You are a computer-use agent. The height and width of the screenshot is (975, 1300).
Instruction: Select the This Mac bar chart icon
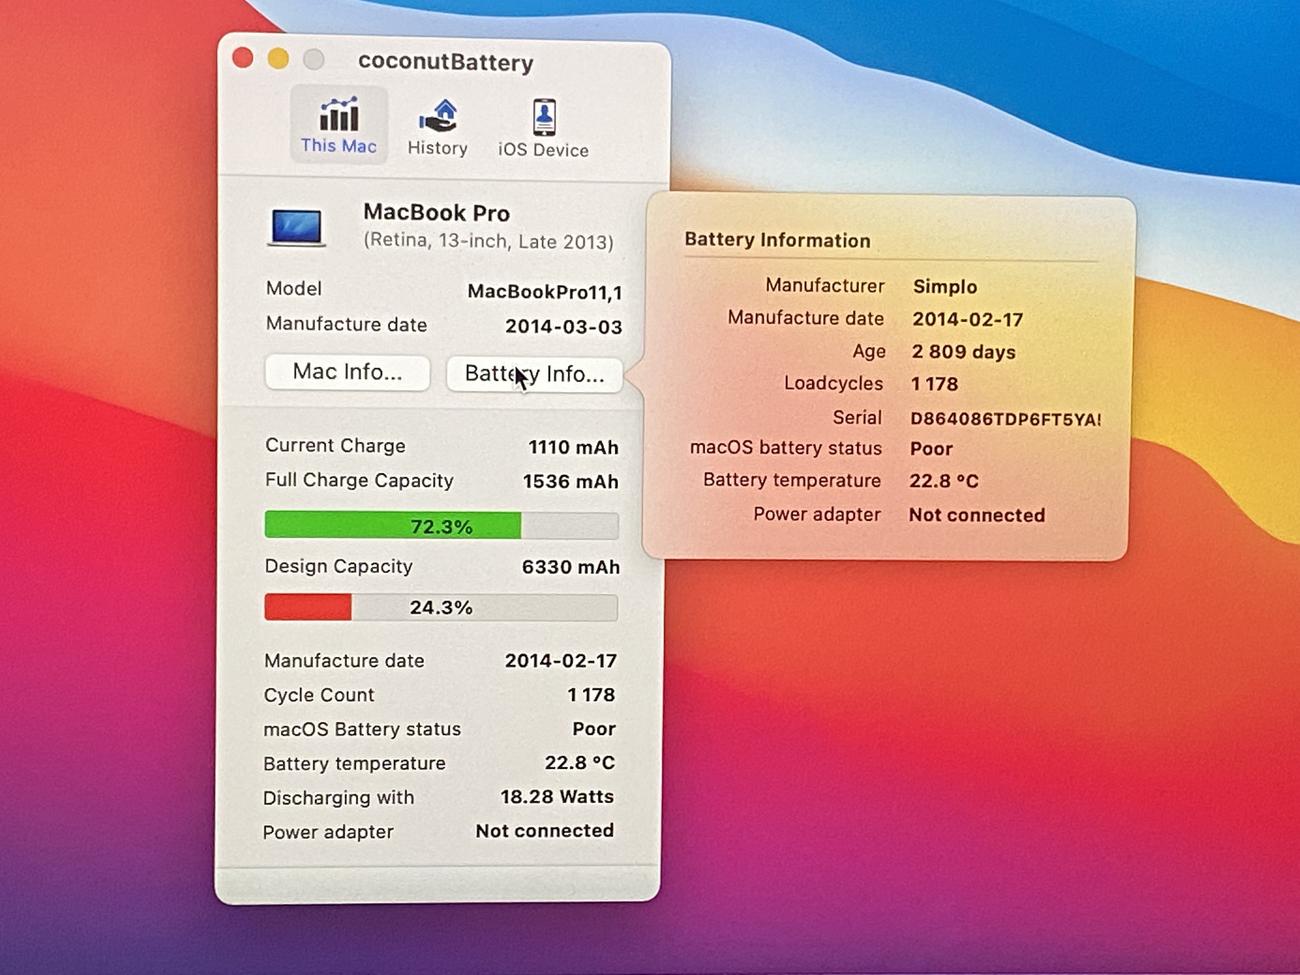(x=338, y=116)
